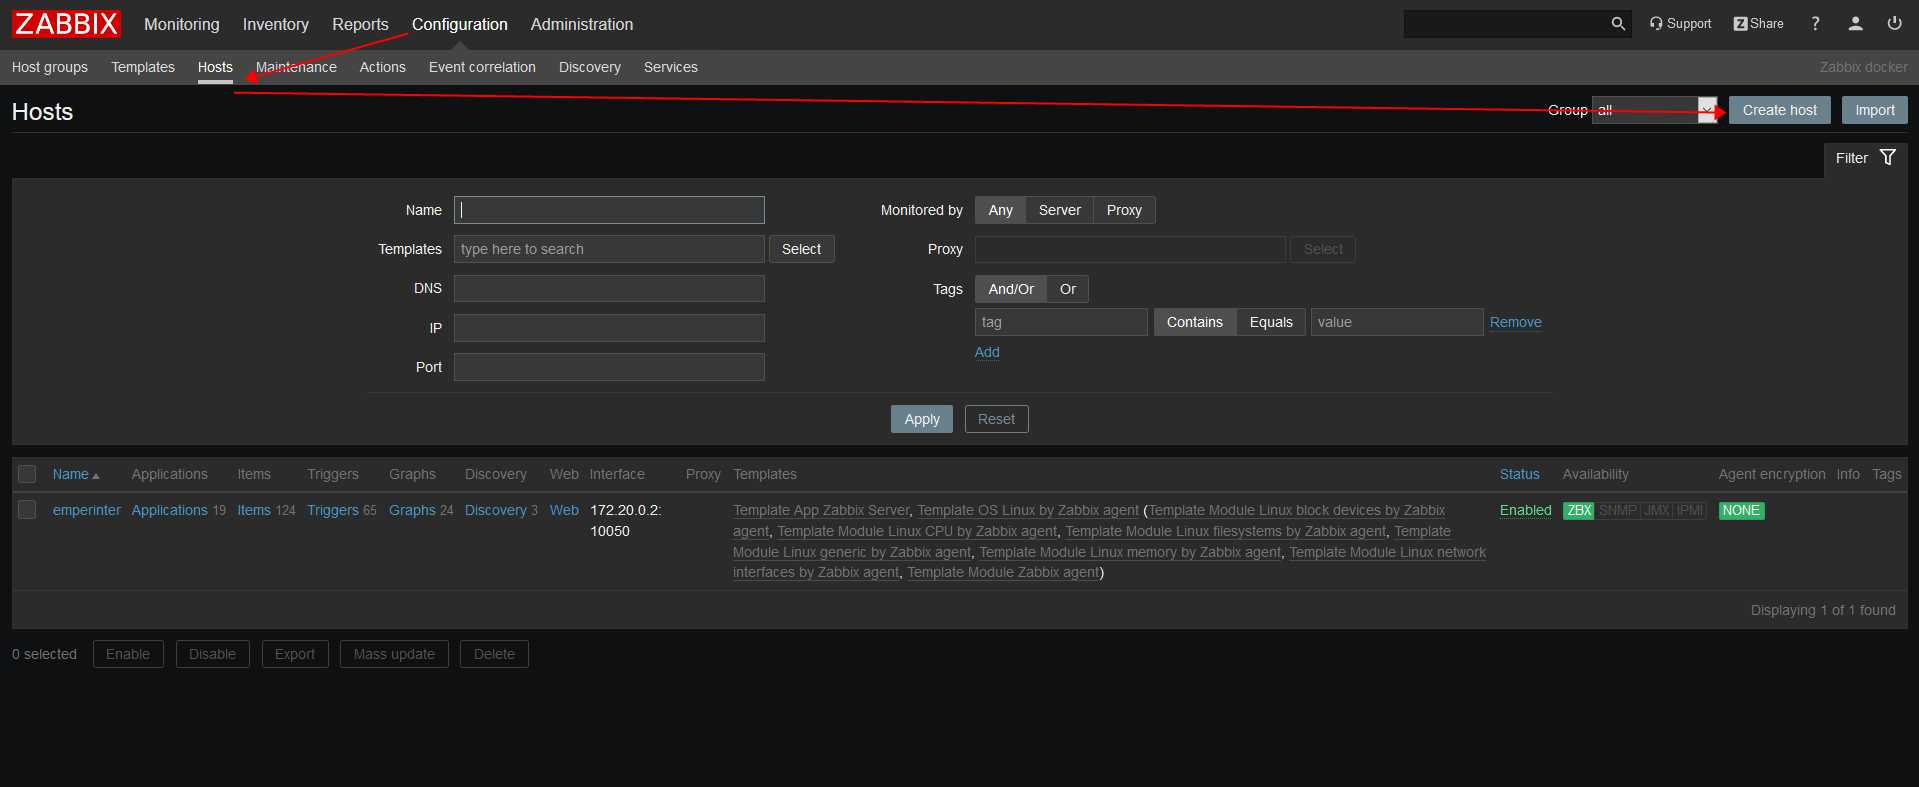Click the search magnifier icon
The image size is (1919, 787).
(1618, 24)
